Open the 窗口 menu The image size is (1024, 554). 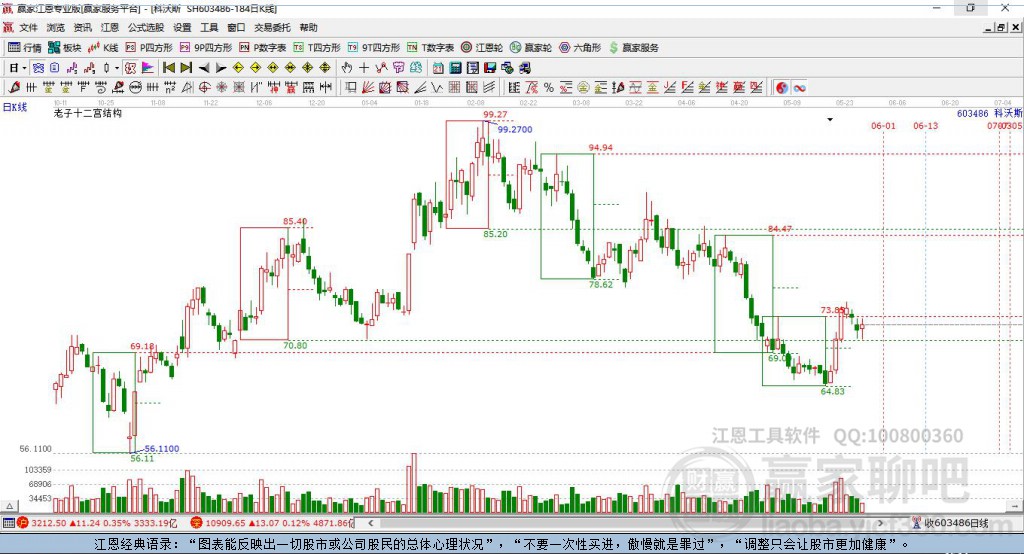pos(236,27)
